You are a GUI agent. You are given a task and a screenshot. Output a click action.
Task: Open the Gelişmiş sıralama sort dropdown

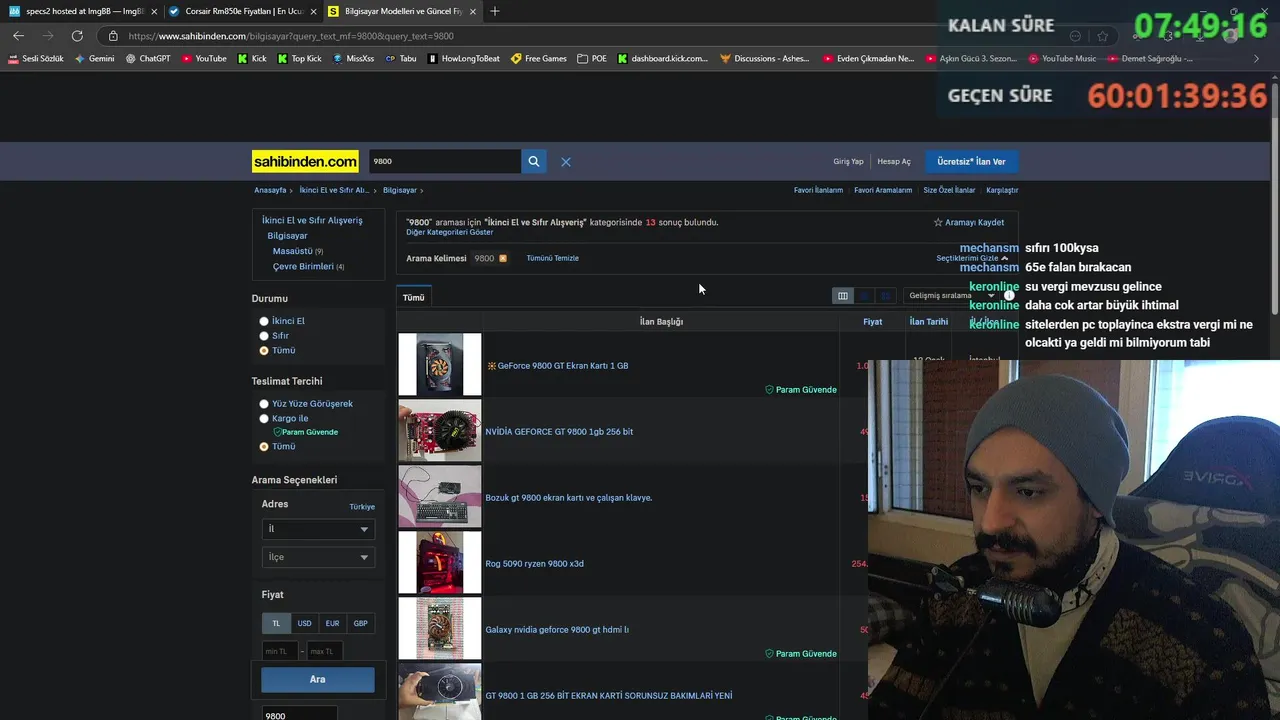click(952, 296)
